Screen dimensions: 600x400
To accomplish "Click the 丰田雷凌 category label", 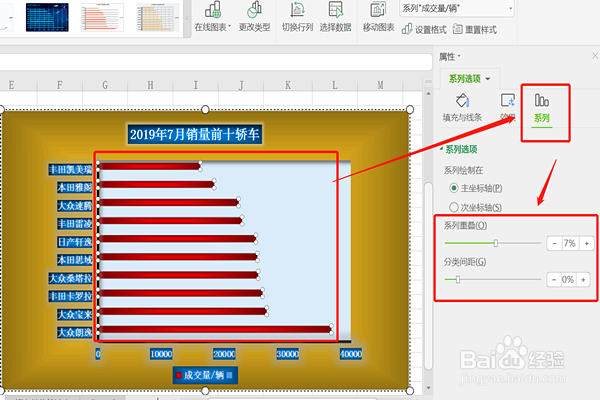I will [x=75, y=224].
